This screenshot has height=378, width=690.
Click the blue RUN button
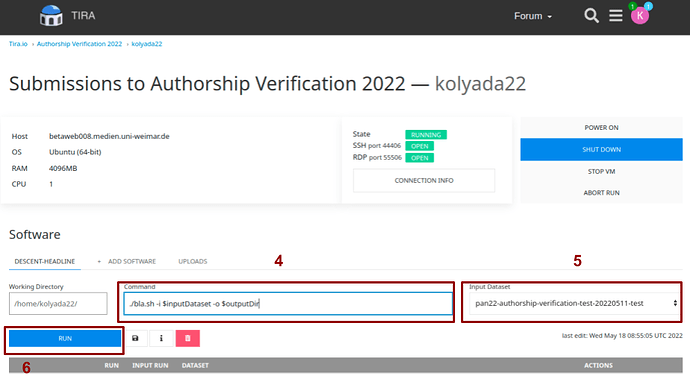coord(65,338)
